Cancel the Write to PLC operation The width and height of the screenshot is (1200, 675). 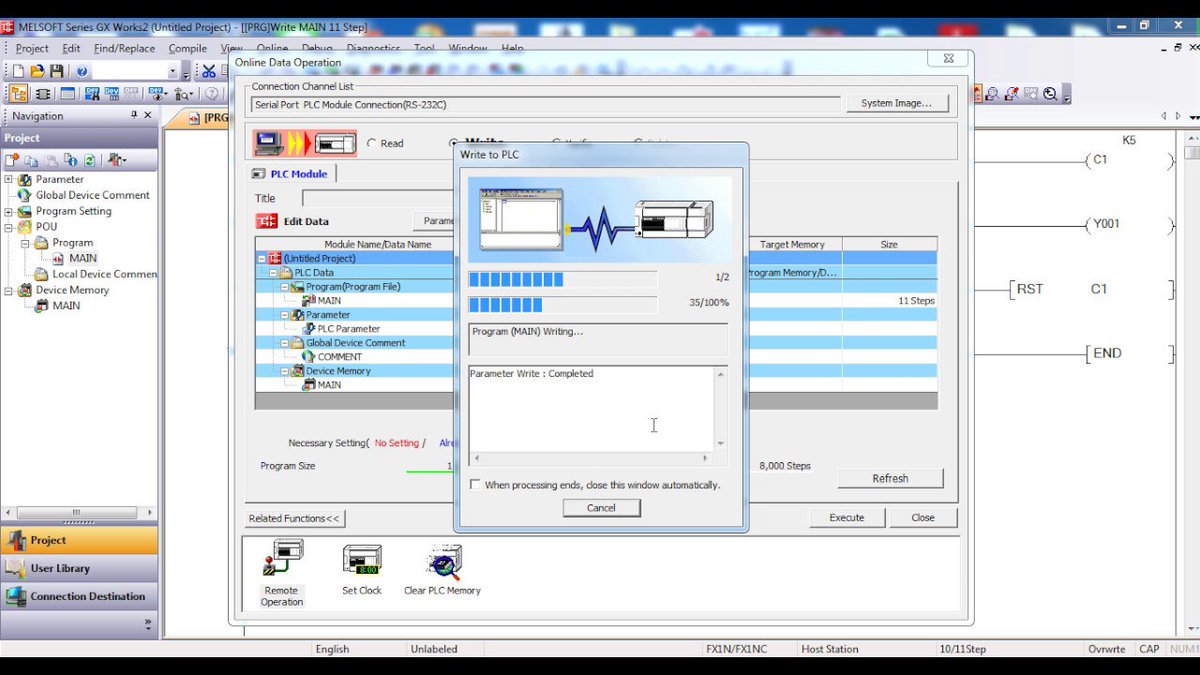(x=601, y=508)
